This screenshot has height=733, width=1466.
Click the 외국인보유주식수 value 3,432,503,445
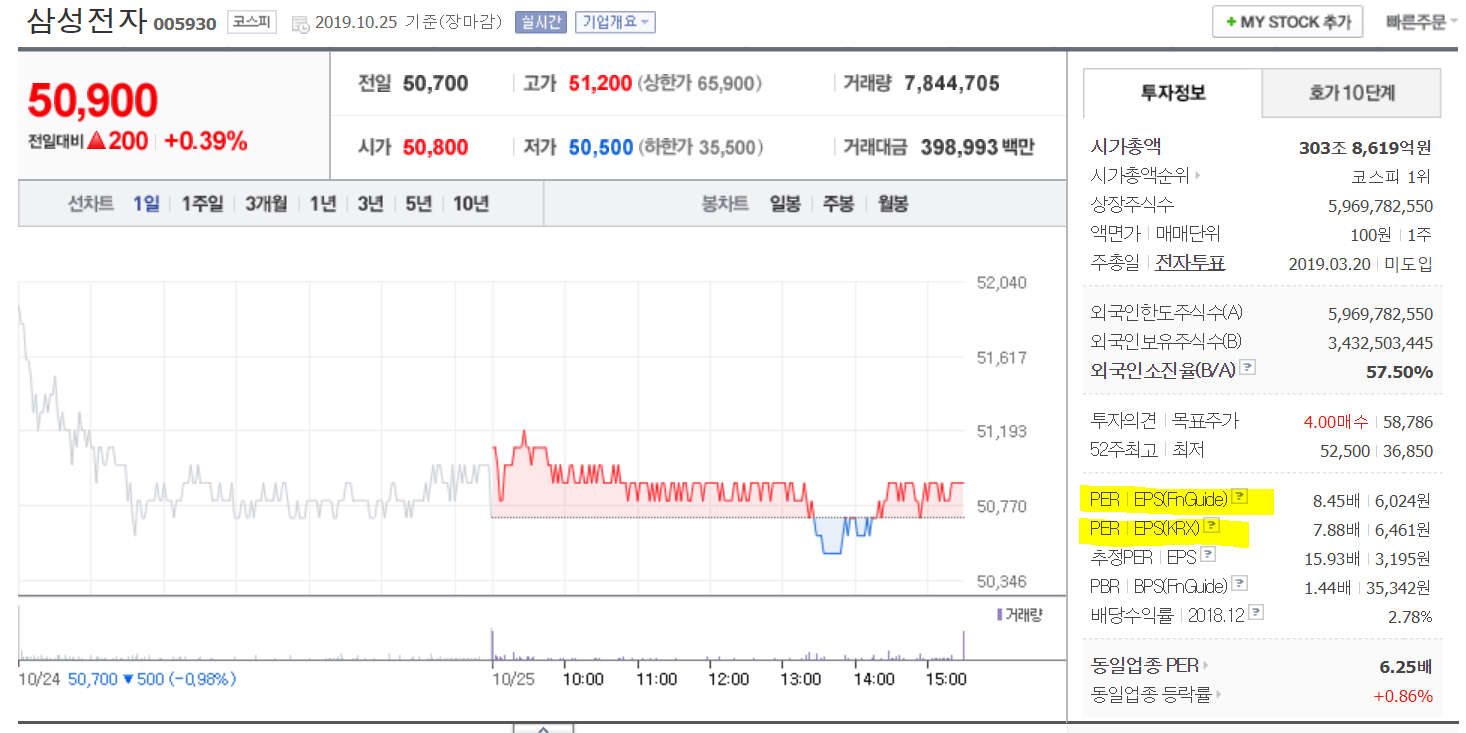[1381, 343]
